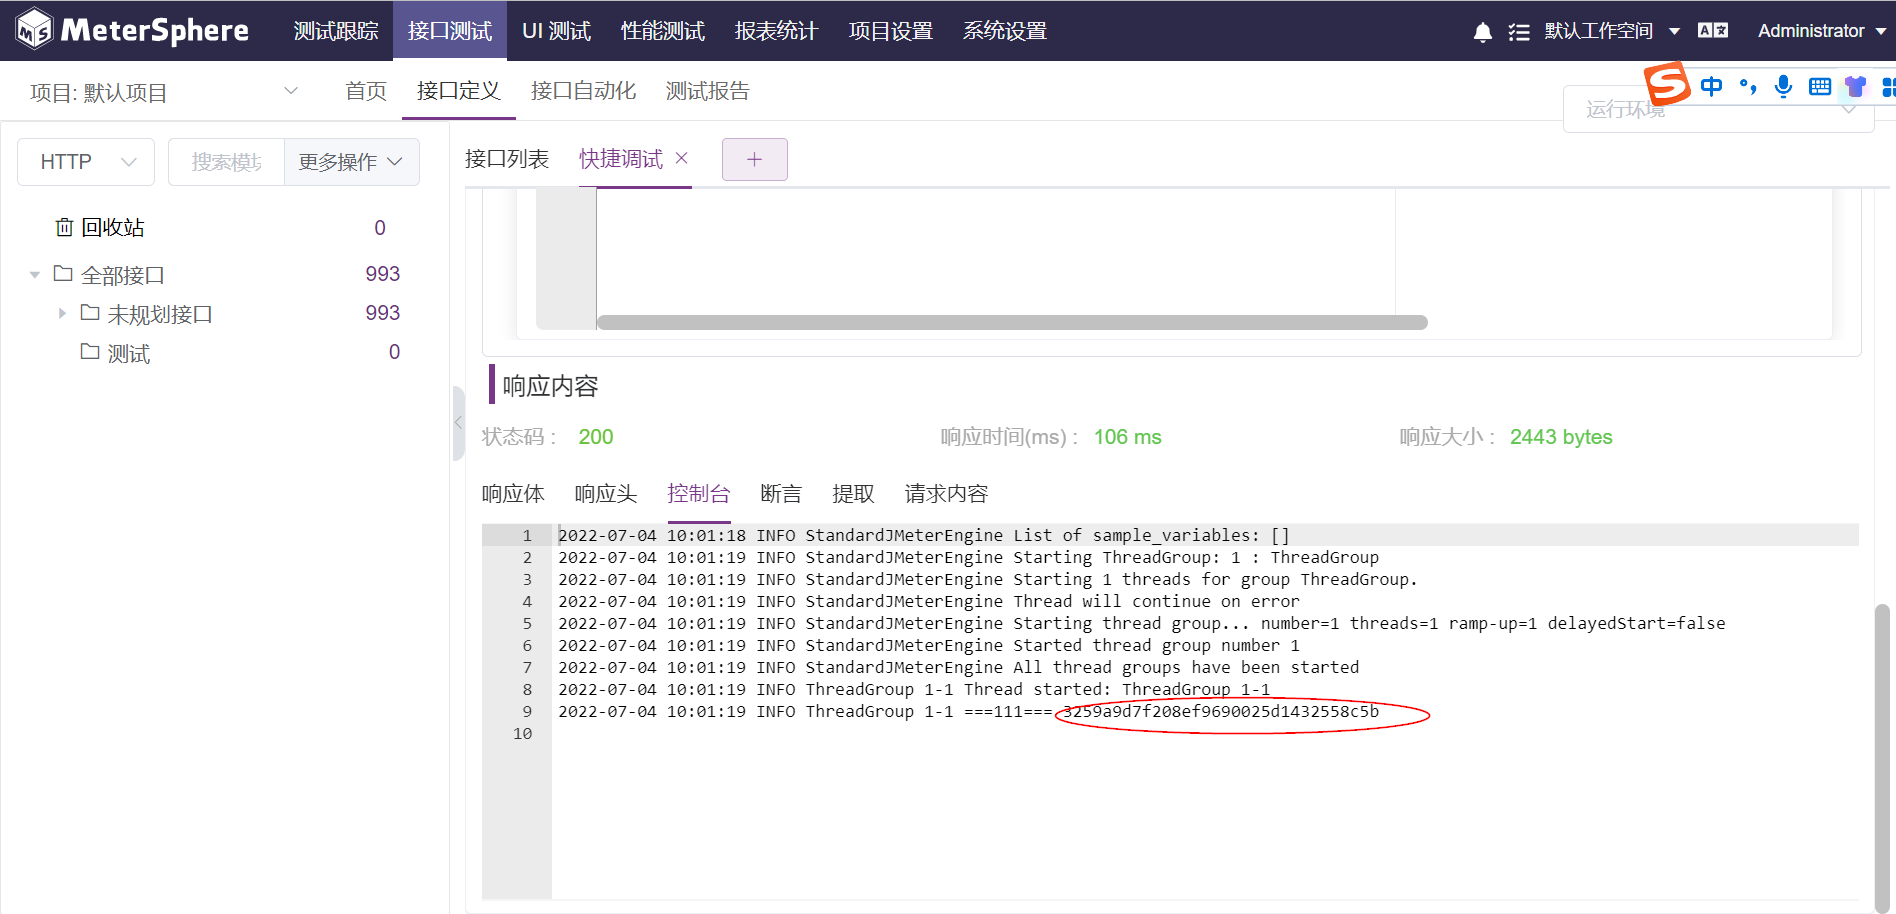Collapse the left sidebar handle
This screenshot has height=914, width=1896.
click(458, 423)
